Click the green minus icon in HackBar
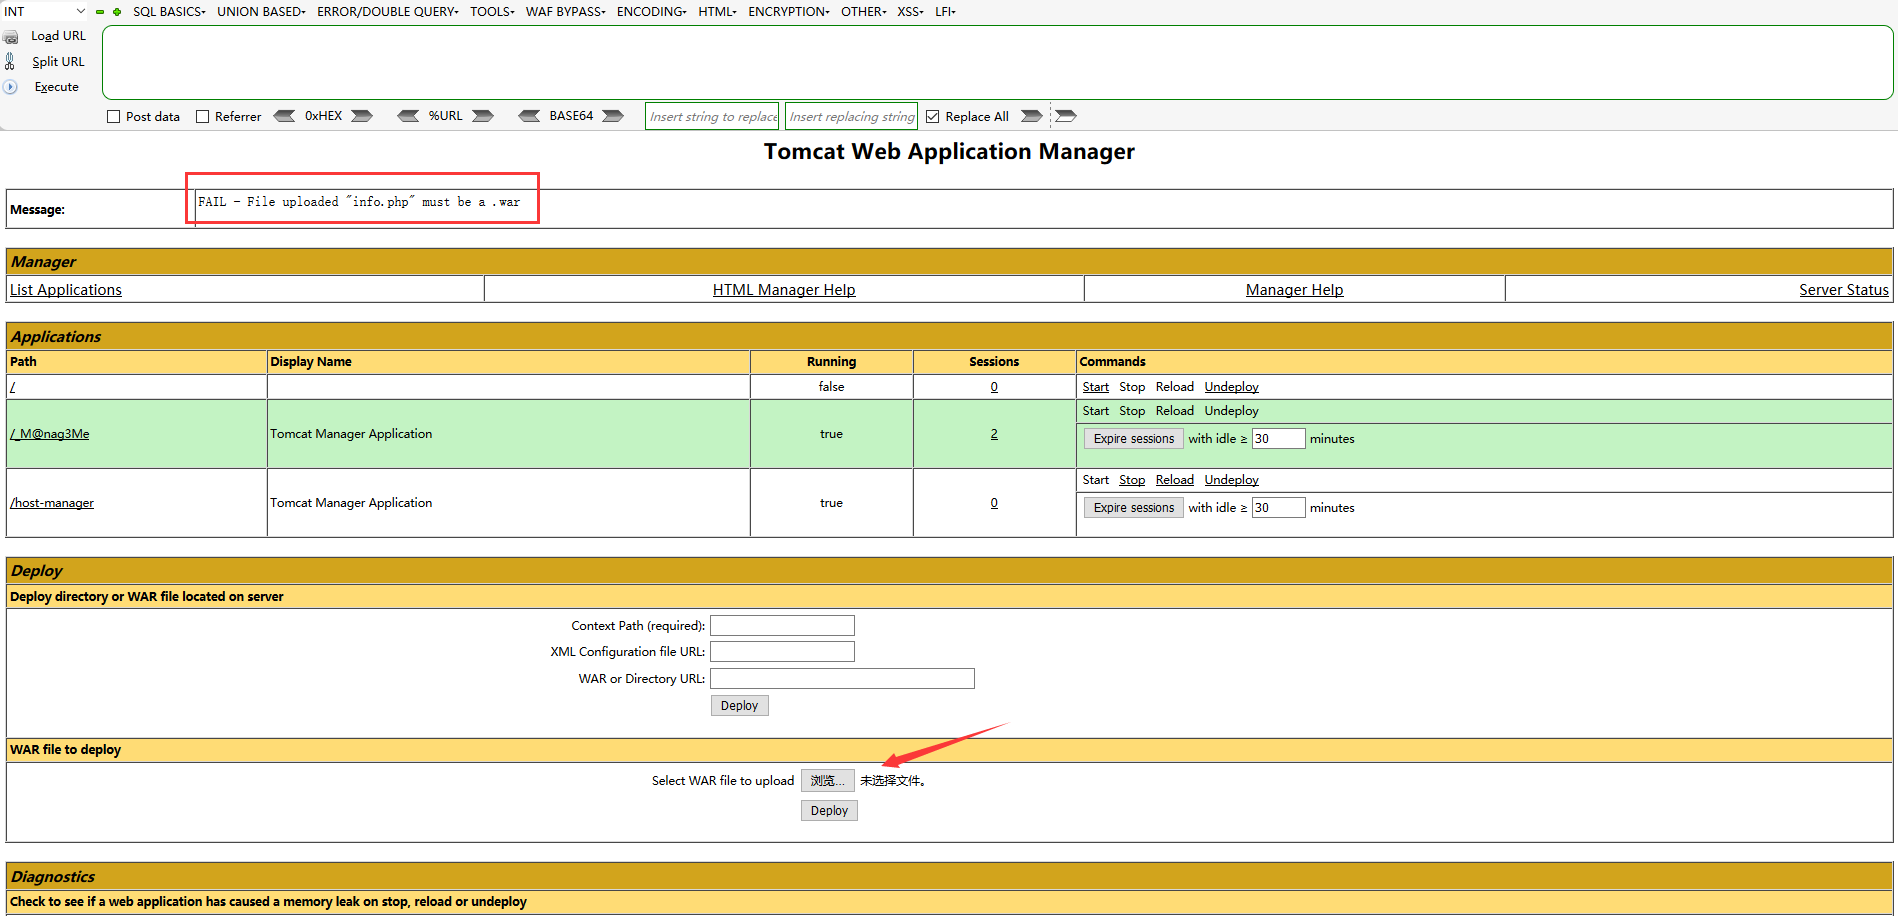Image resolution: width=1898 pixels, height=916 pixels. (100, 12)
